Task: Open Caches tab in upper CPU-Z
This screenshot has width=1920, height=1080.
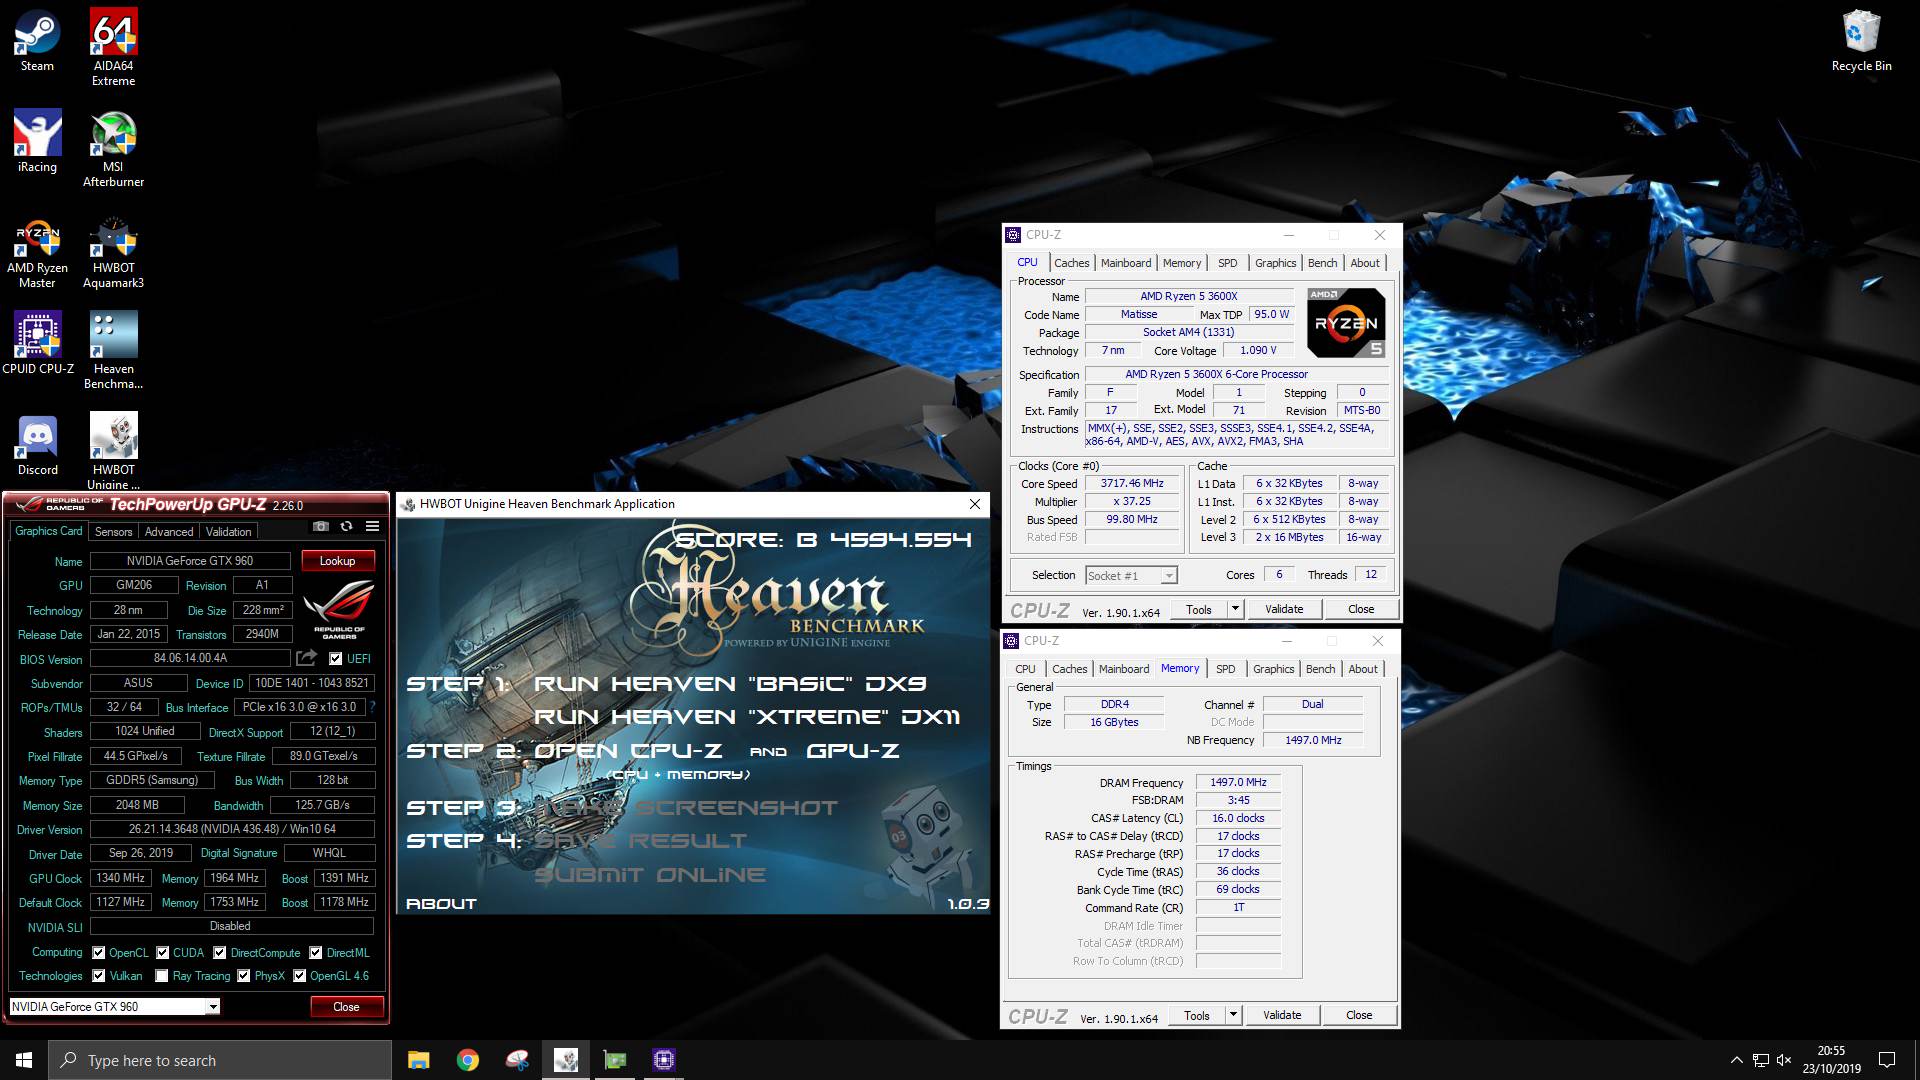Action: click(1071, 263)
